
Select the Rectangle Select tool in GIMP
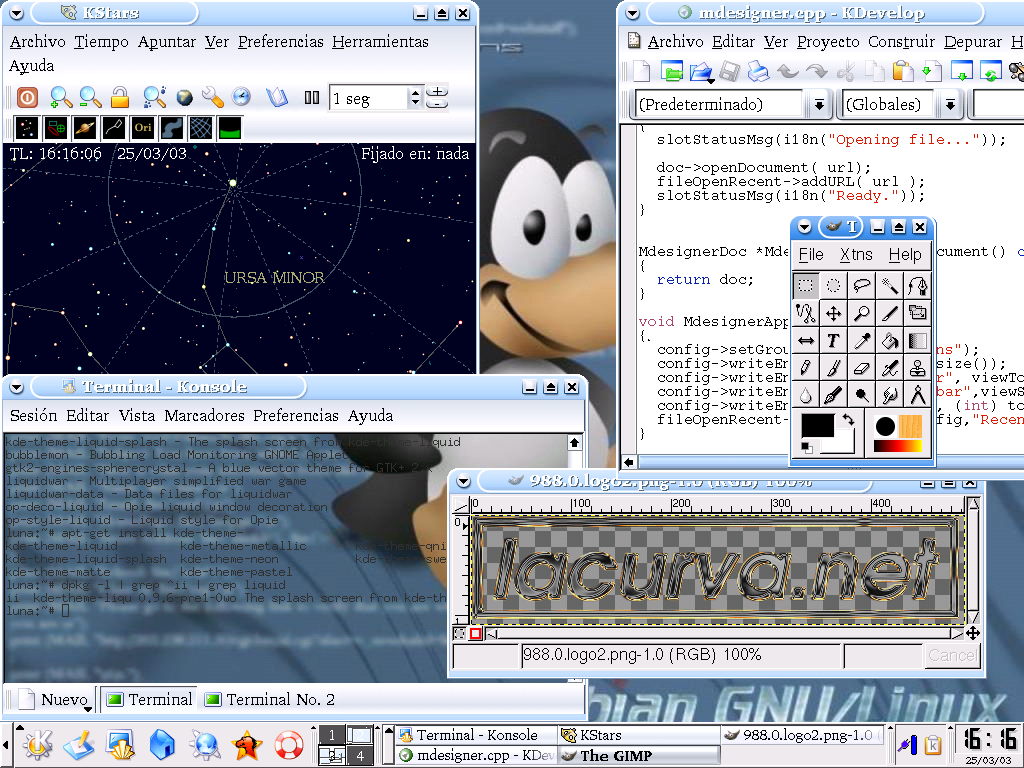tap(806, 285)
